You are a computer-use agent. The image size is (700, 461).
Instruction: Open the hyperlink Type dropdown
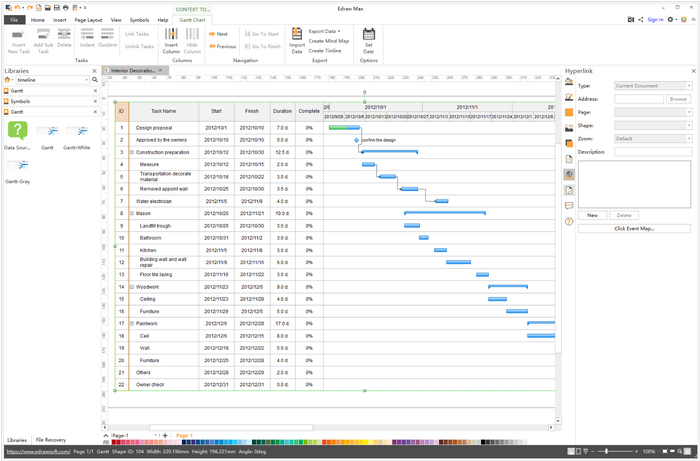point(654,86)
